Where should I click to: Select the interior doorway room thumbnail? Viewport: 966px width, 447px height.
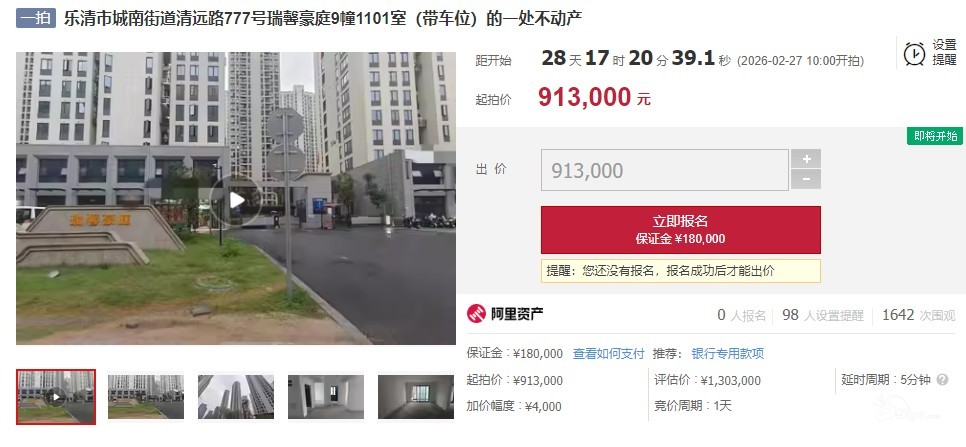point(326,397)
